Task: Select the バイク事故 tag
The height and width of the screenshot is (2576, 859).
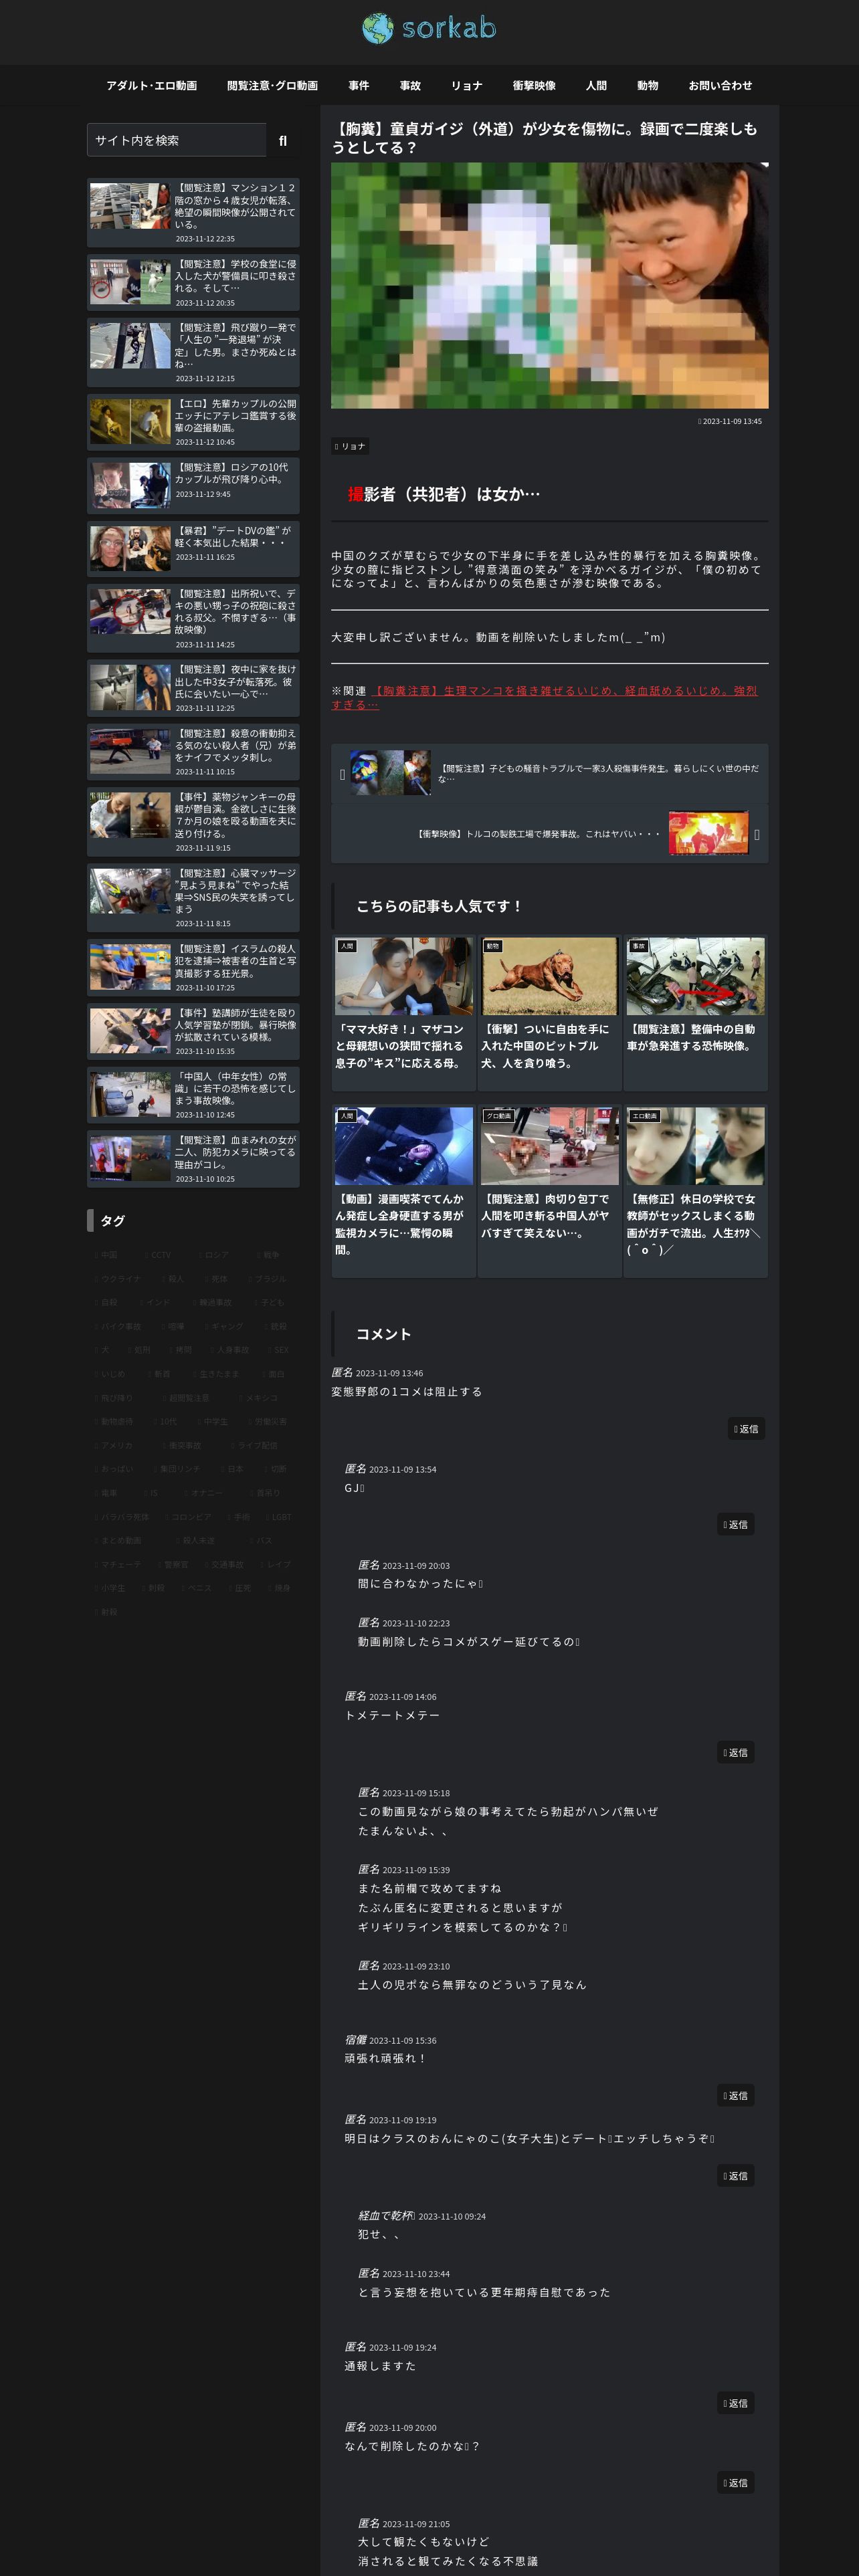Action: (x=118, y=1326)
